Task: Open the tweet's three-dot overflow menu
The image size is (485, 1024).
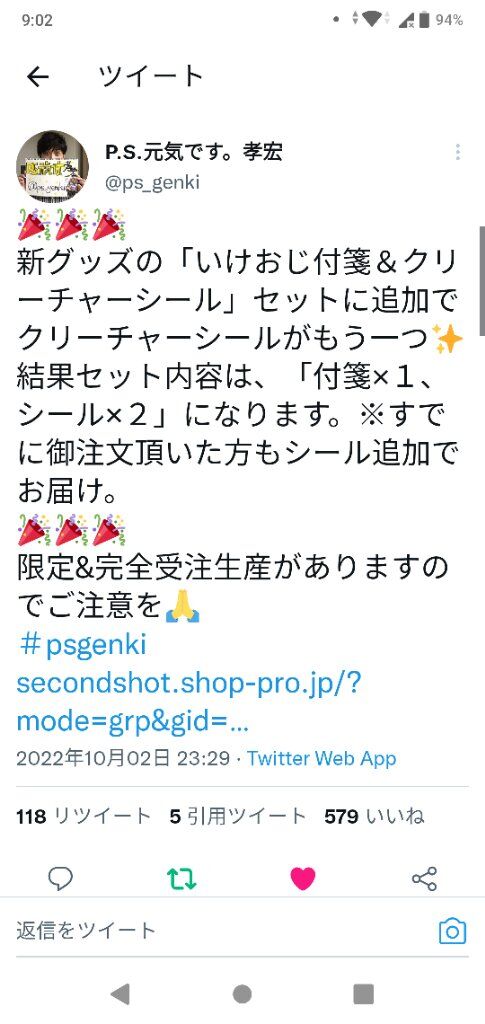Action: pyautogui.click(x=458, y=152)
